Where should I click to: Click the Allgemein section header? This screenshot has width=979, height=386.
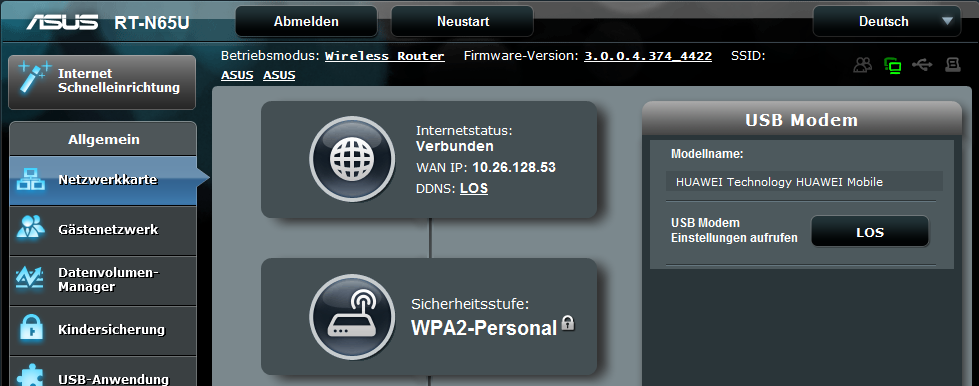(103, 139)
